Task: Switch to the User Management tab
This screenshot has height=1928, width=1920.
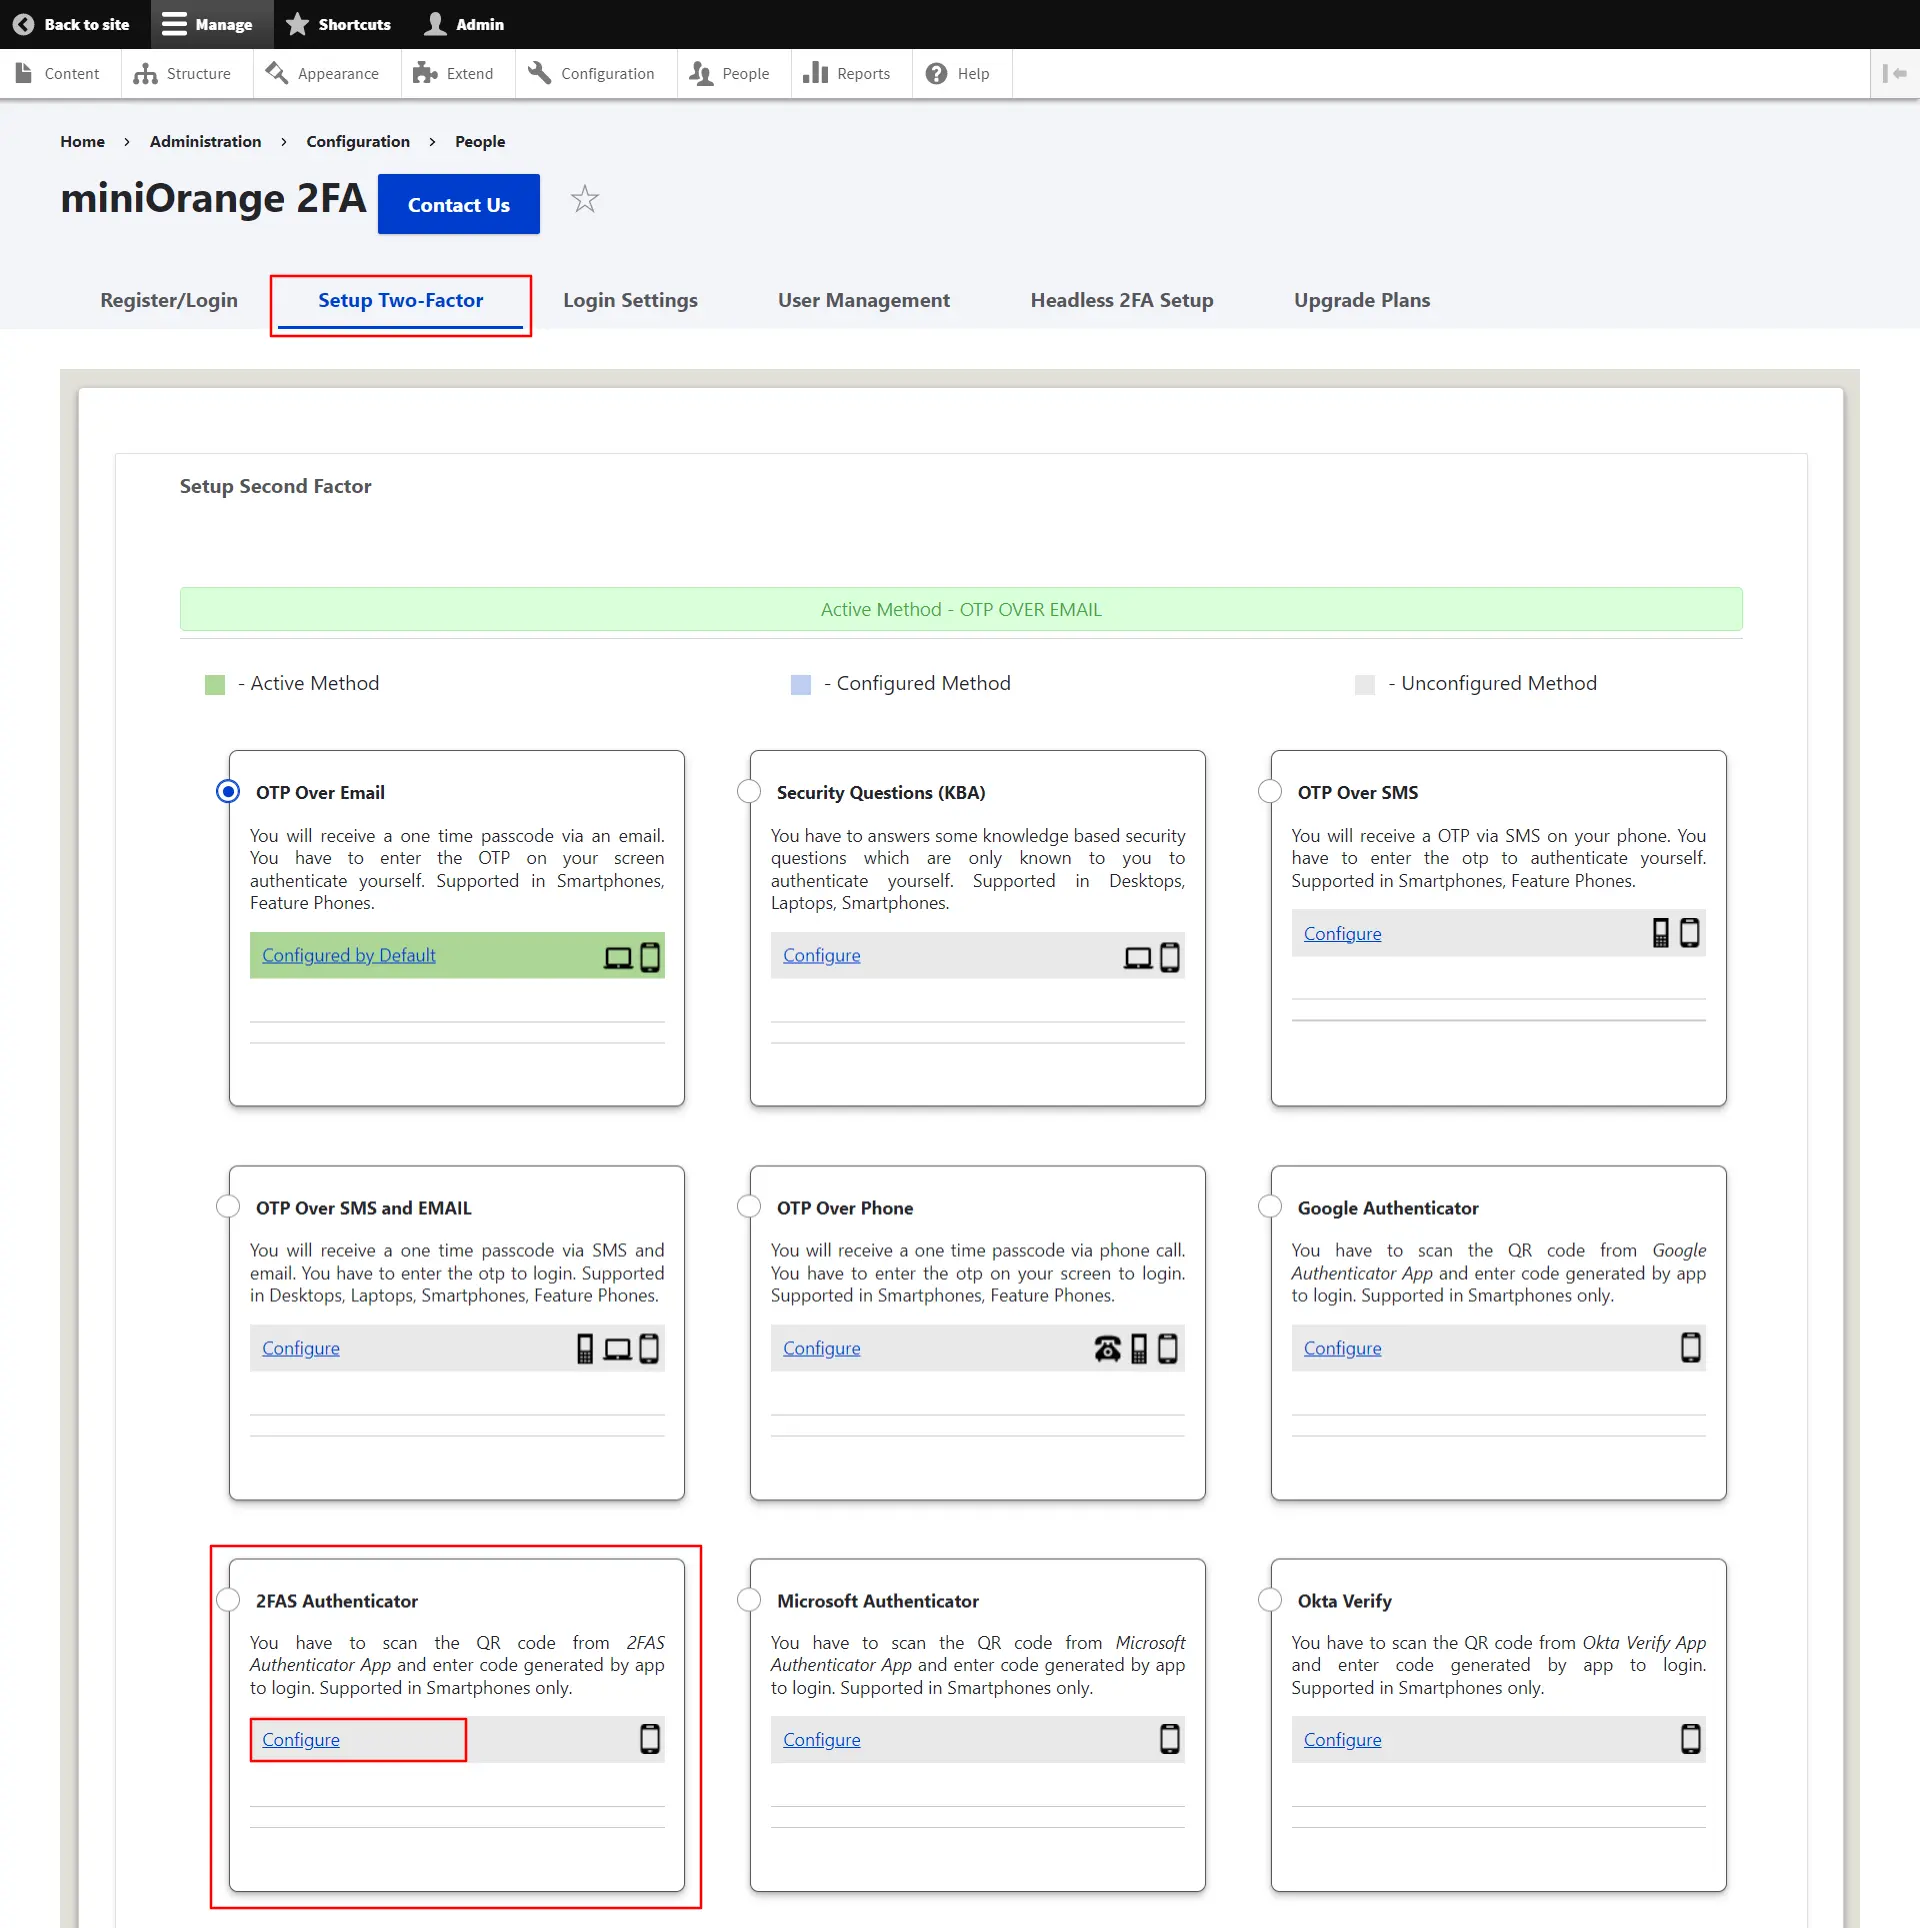Action: [864, 300]
